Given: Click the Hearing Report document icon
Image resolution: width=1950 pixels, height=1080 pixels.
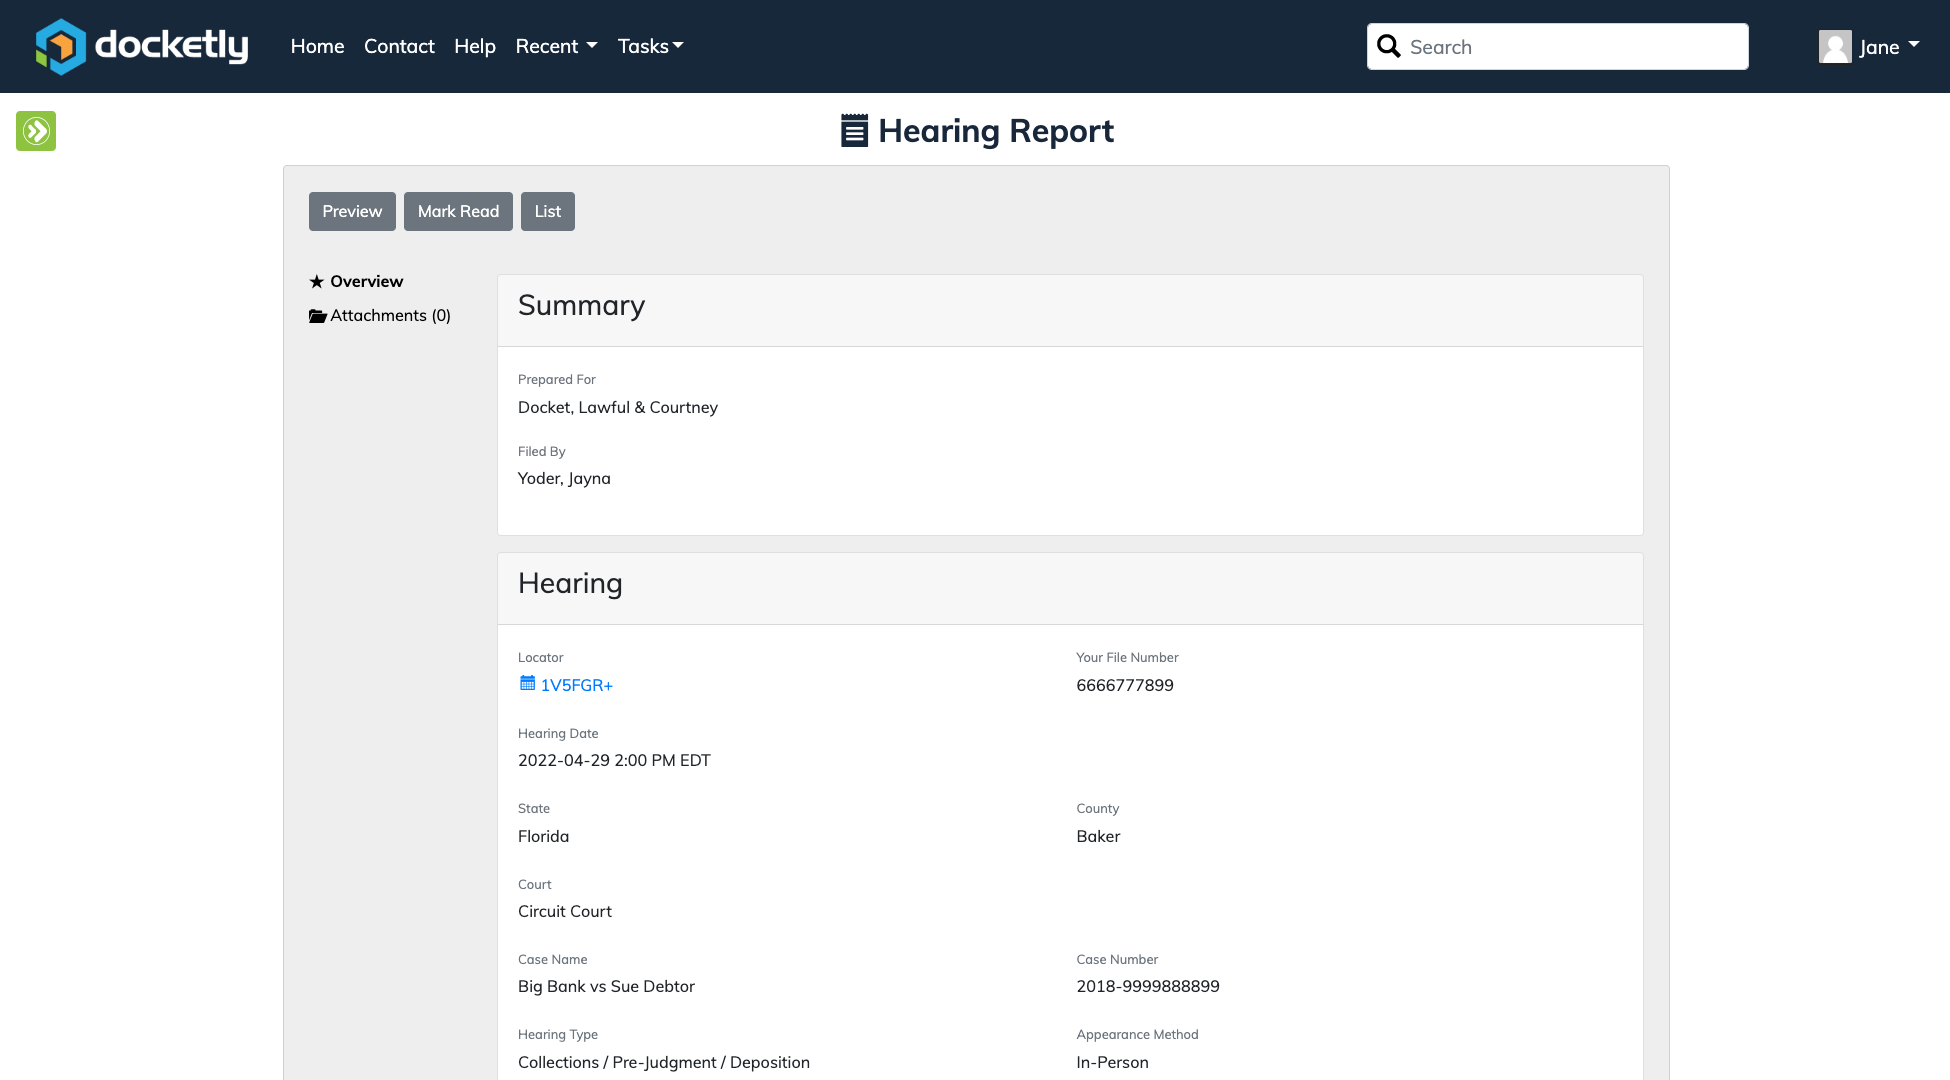Looking at the screenshot, I should point(854,131).
